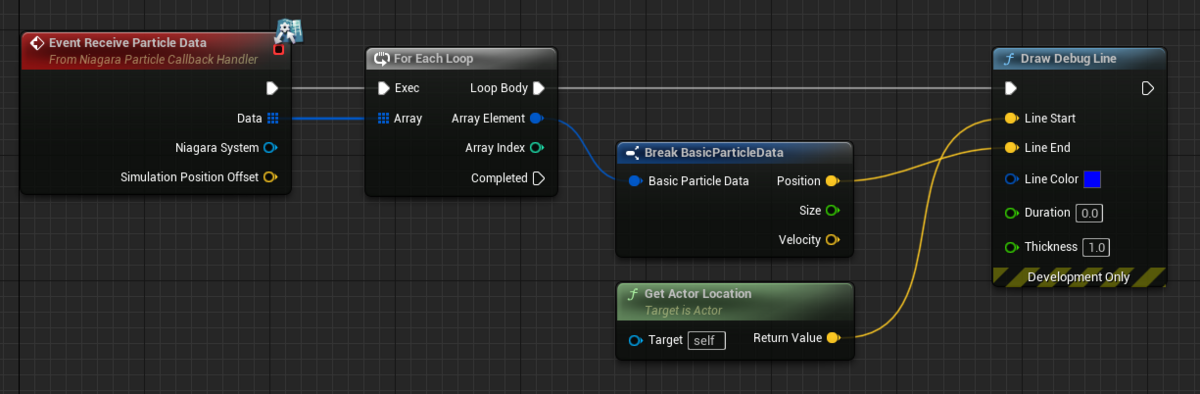Click the Array Element output pin
Image resolution: width=1200 pixels, height=394 pixels.
coord(536,118)
